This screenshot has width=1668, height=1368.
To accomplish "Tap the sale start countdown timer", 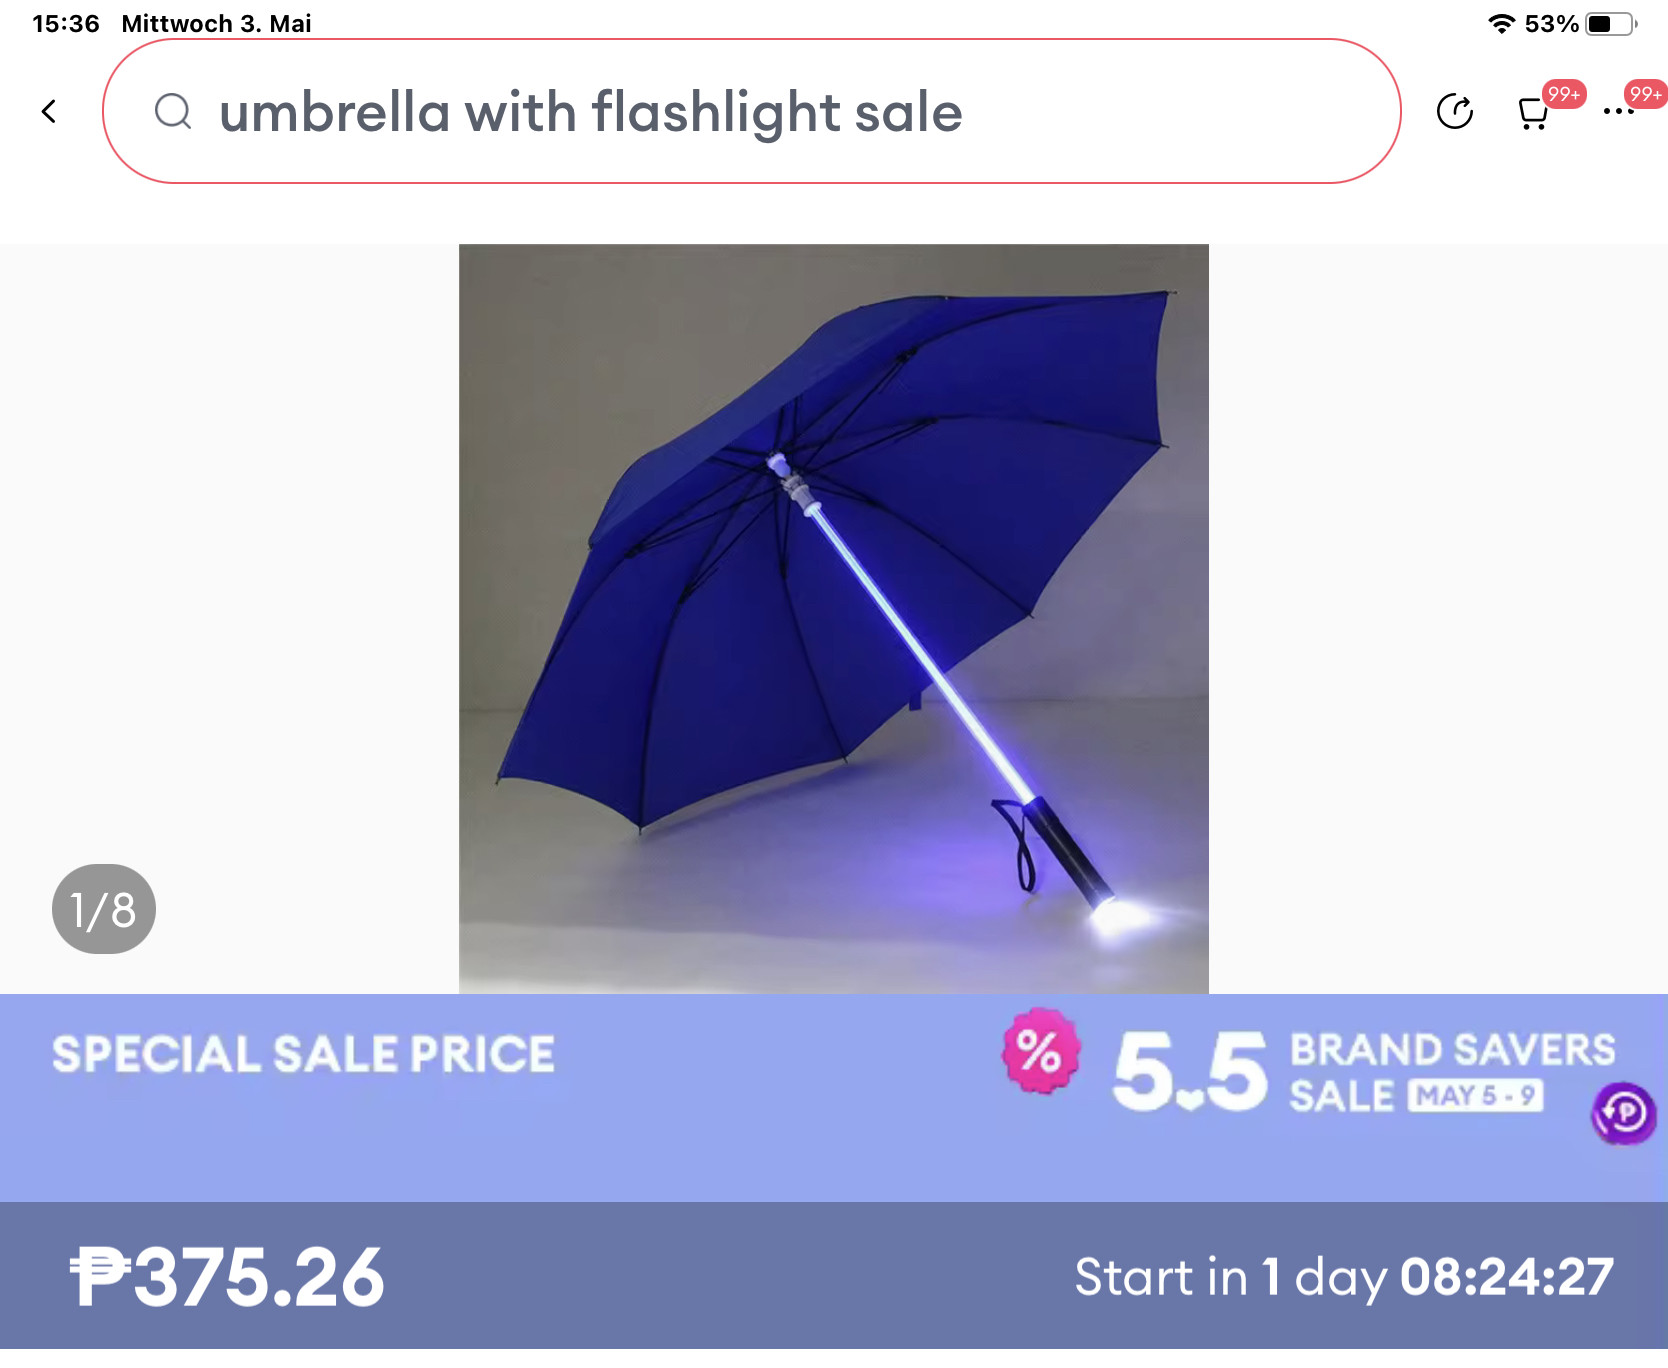I will [1343, 1277].
